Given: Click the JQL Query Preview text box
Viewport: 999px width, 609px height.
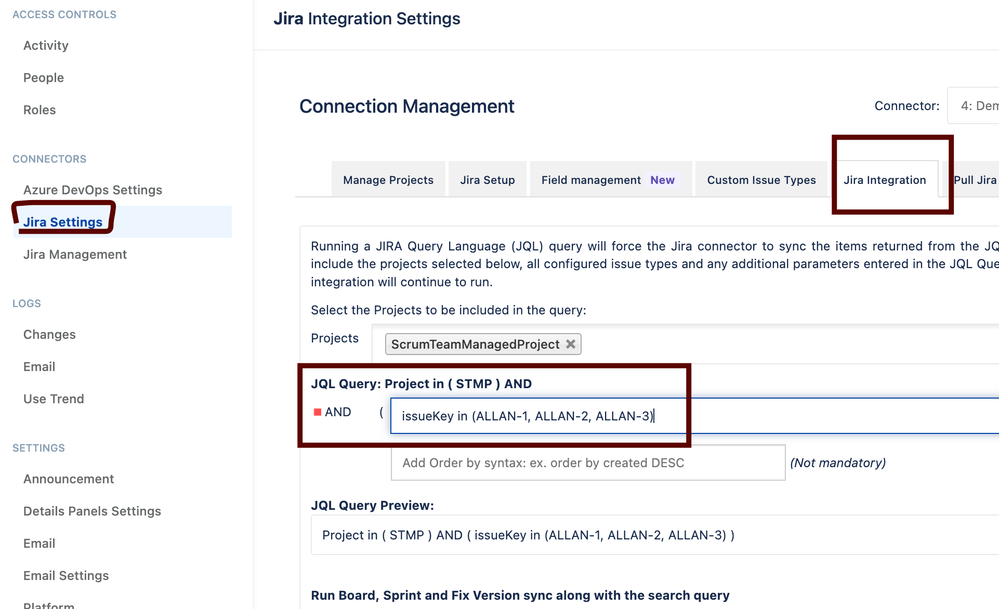Looking at the screenshot, I should tap(655, 535).
